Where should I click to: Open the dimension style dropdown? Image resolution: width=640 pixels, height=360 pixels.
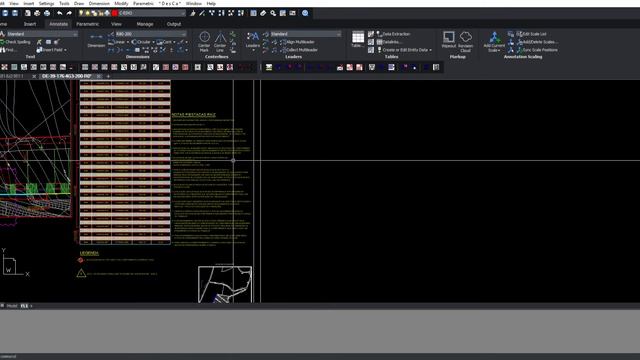[x=150, y=34]
